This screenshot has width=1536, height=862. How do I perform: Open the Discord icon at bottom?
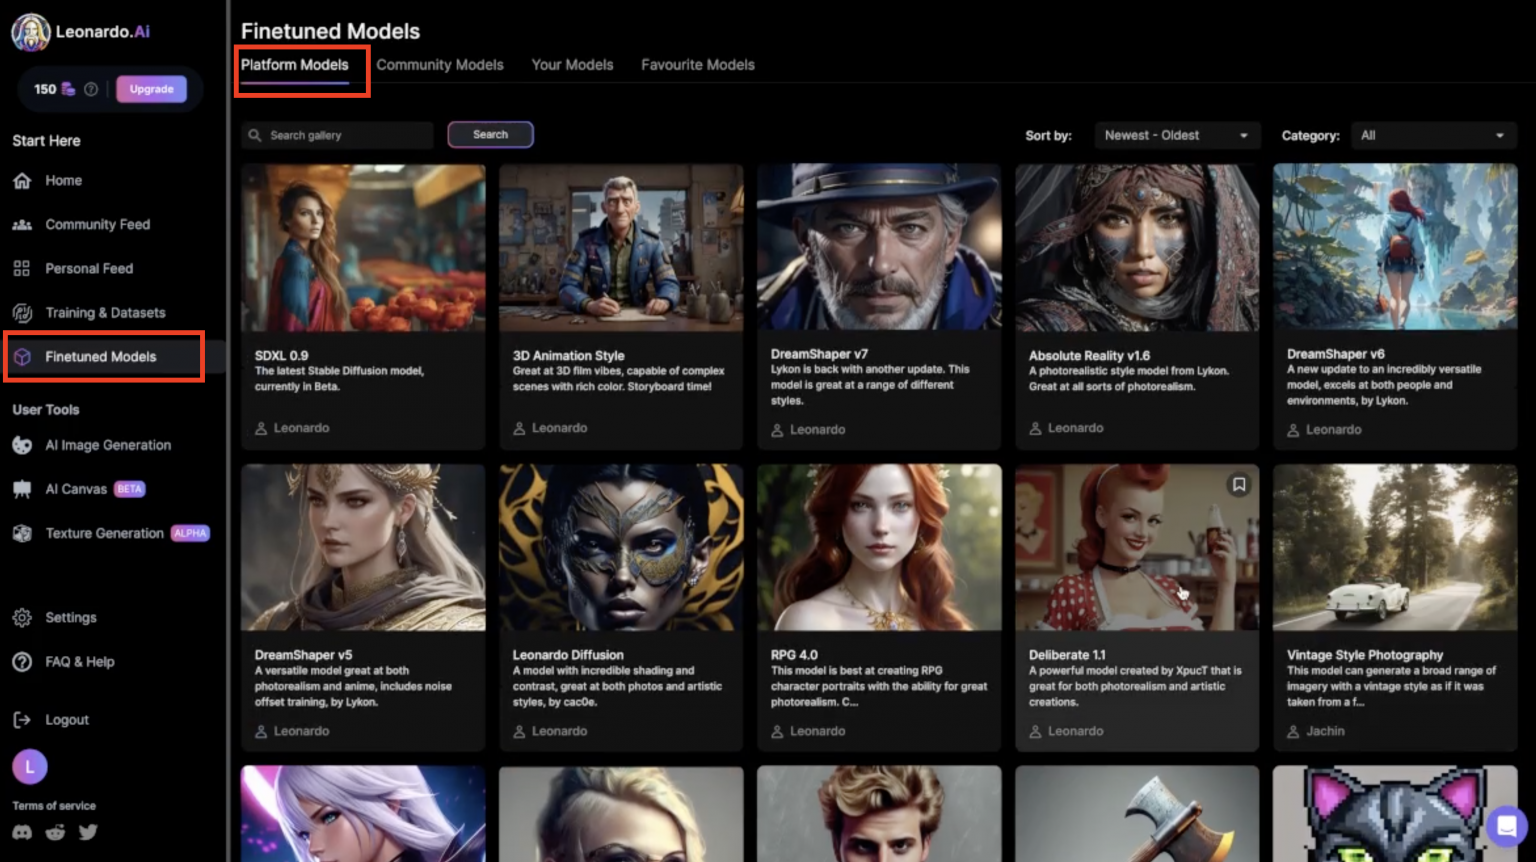(22, 832)
